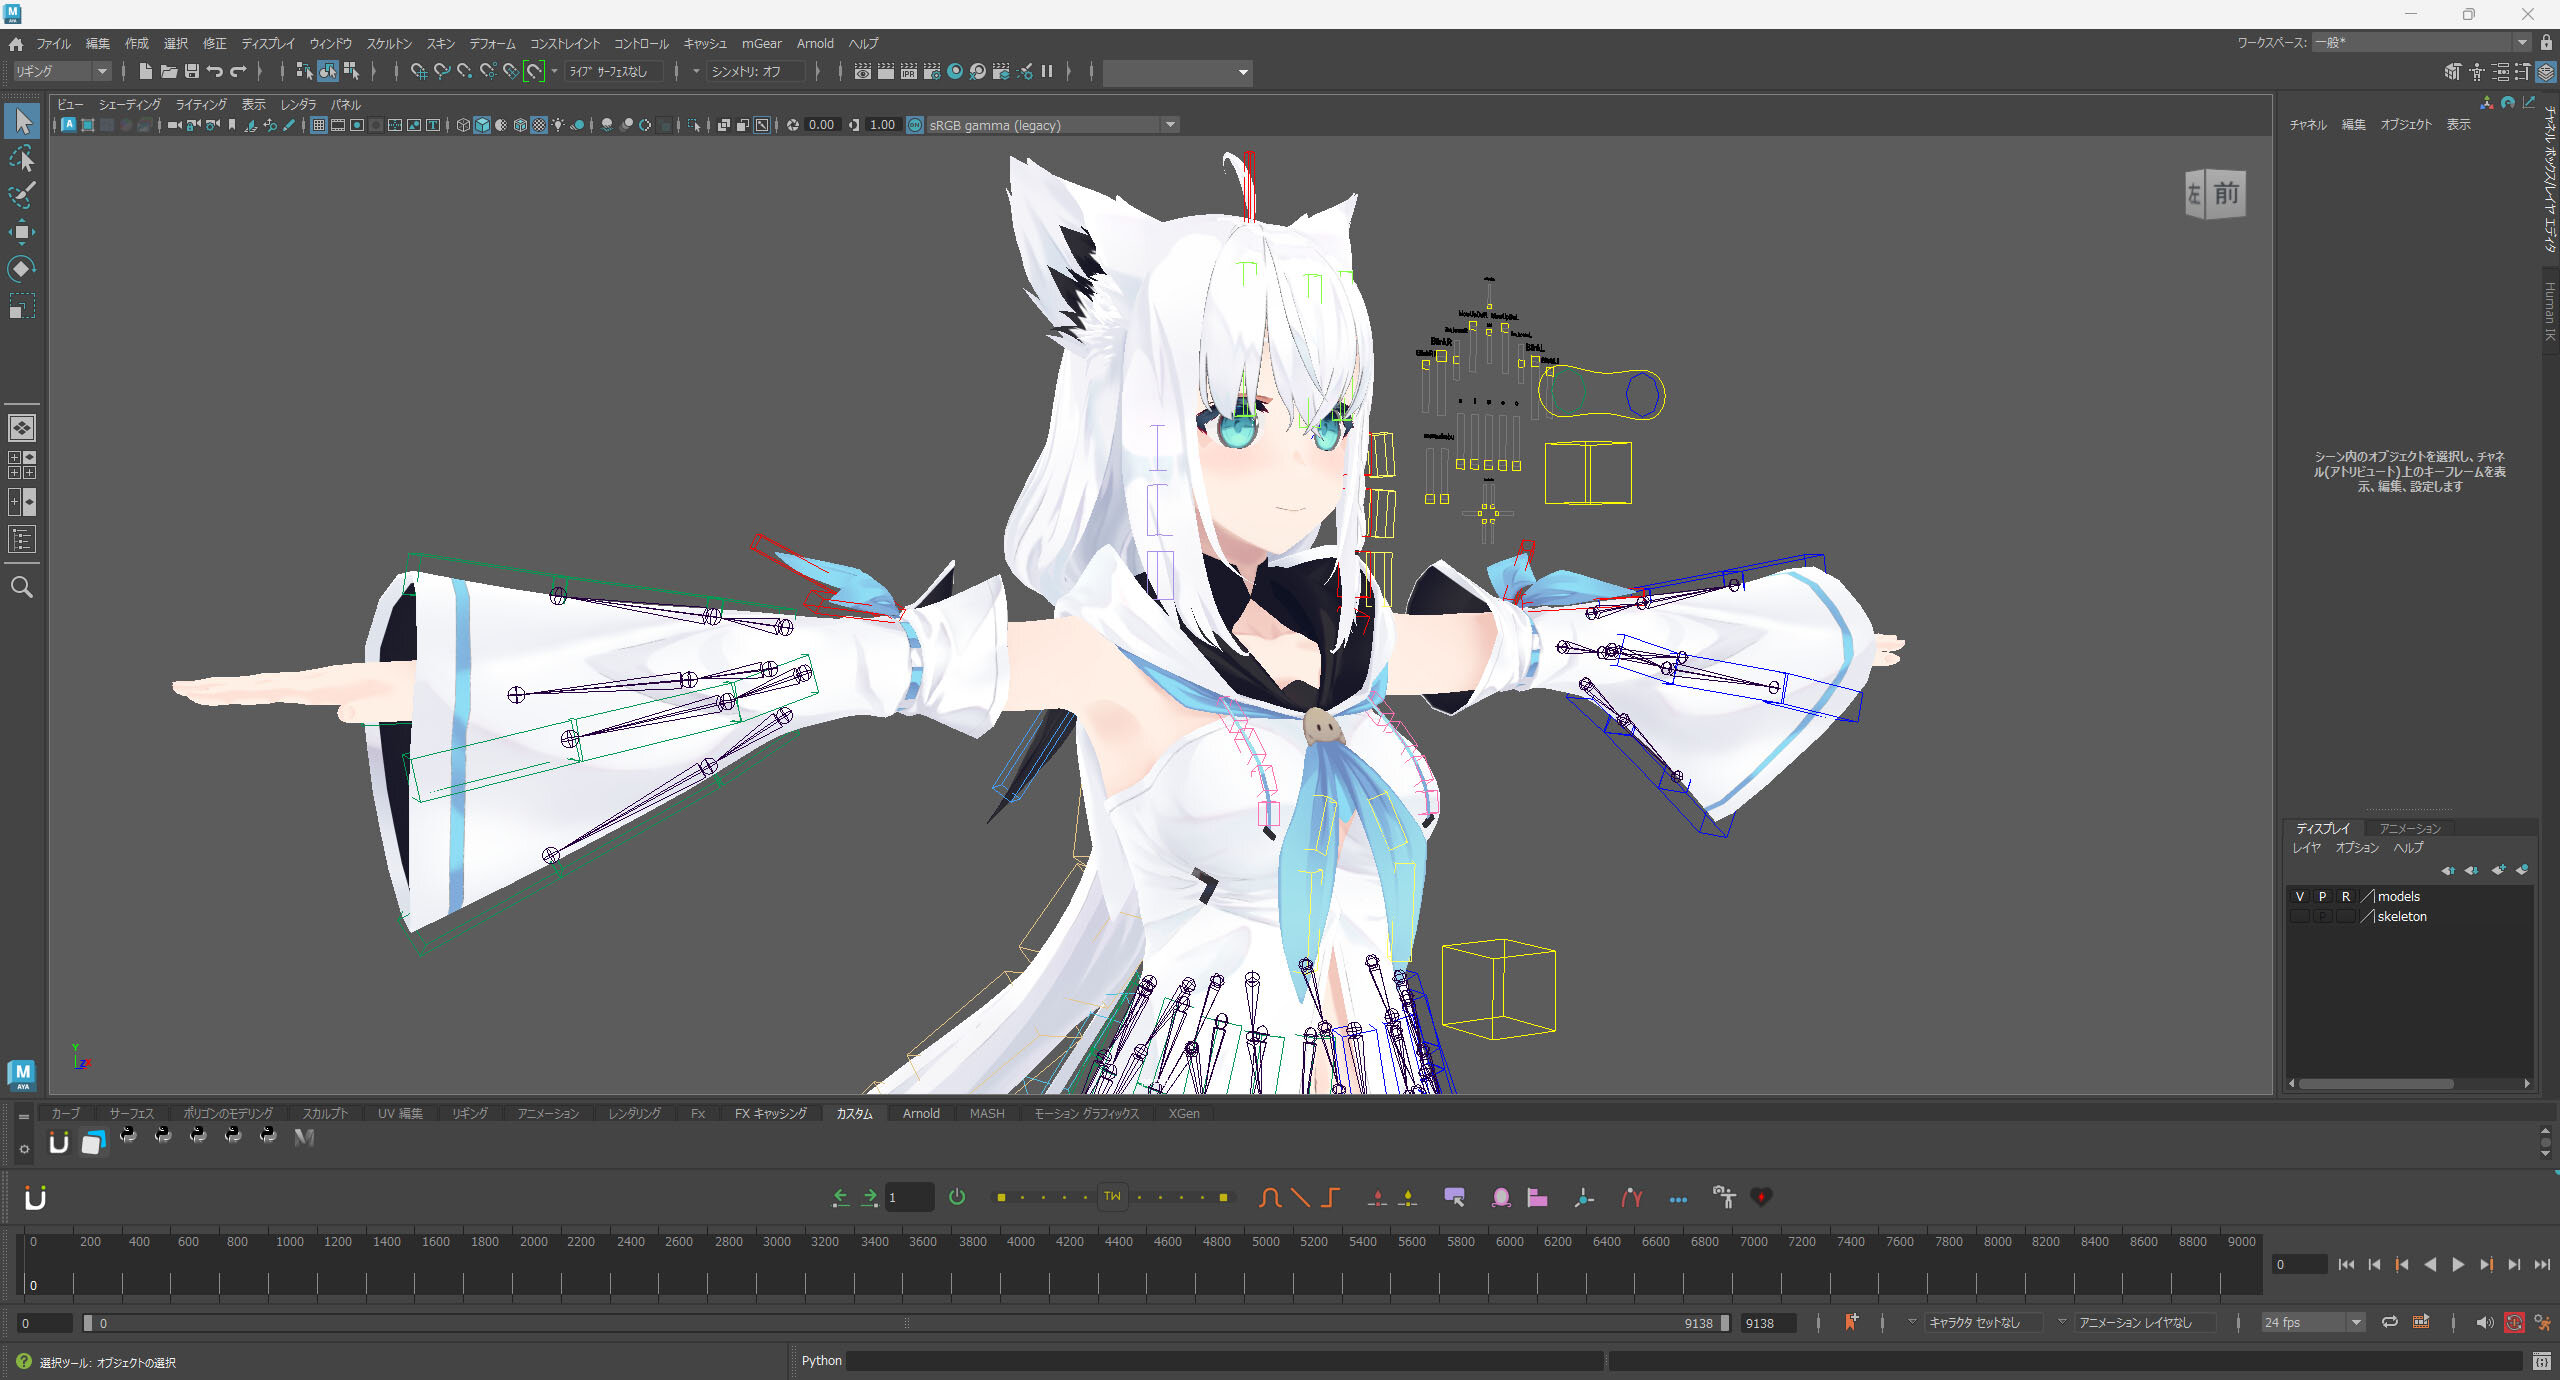Screen dimensions: 2560x1380
Task: Switch to the カスタム shelf tab
Action: click(854, 1113)
